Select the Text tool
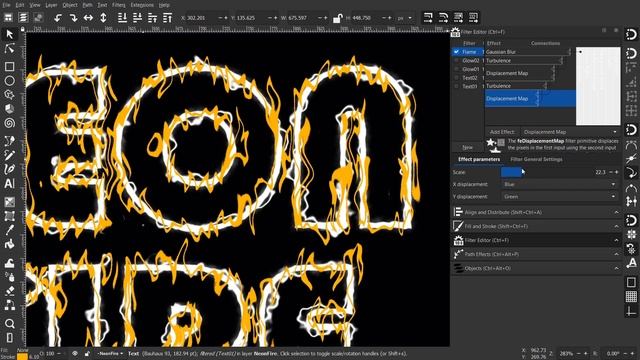640x360 pixels. point(9,184)
